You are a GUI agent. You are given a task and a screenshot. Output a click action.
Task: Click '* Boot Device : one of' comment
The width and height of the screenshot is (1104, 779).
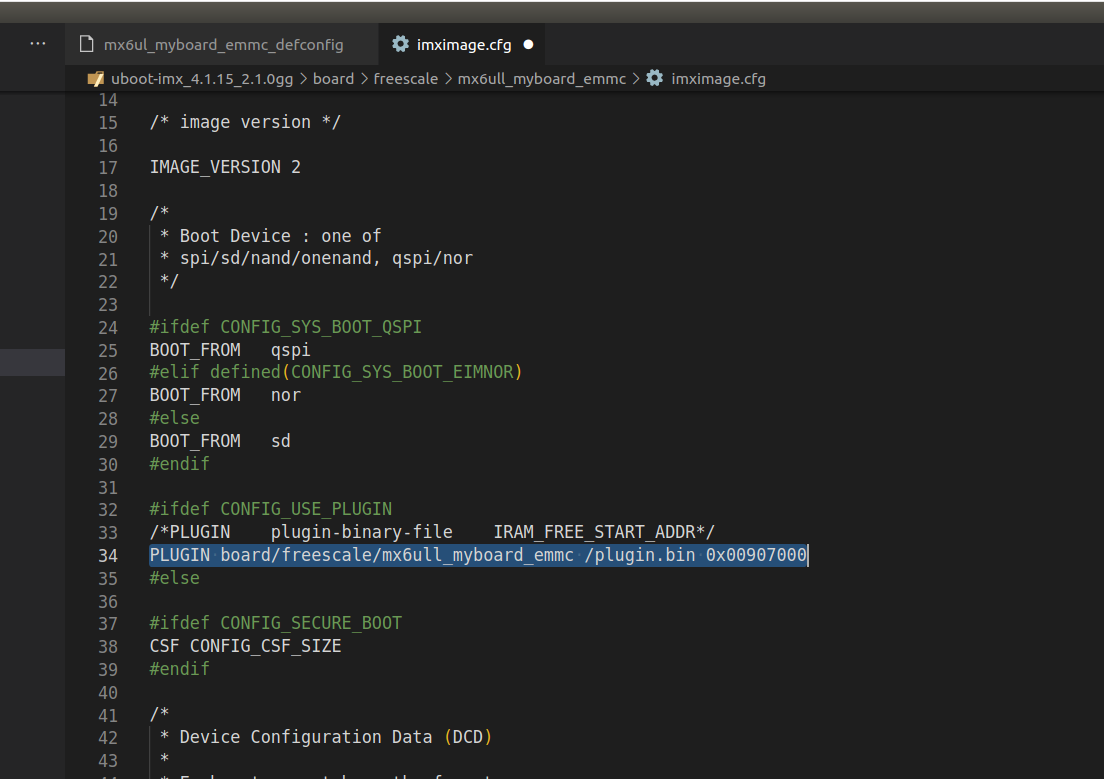tap(270, 235)
